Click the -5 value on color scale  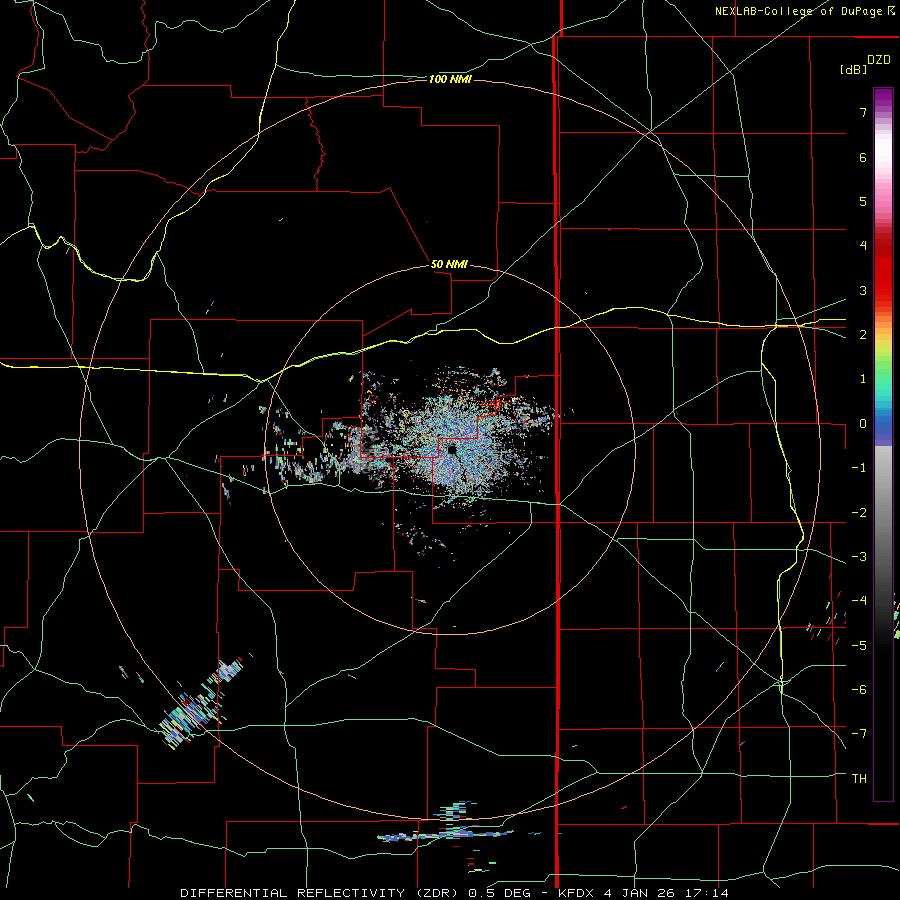coord(859,646)
